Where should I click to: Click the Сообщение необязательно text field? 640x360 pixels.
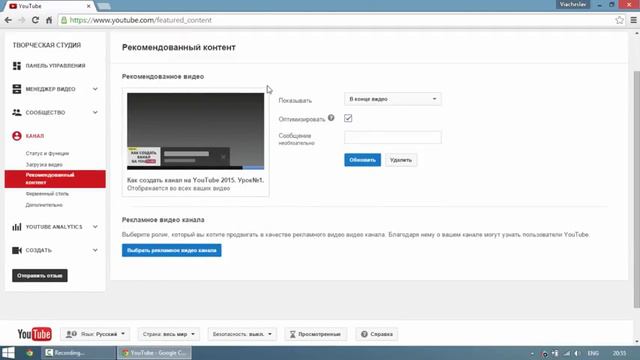coord(393,137)
